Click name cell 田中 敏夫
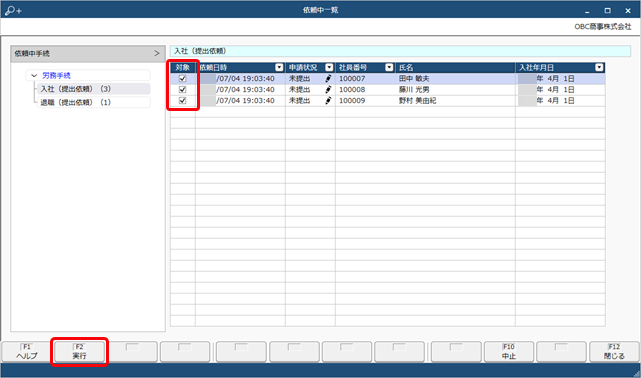This screenshot has width=641, height=378. click(455, 78)
